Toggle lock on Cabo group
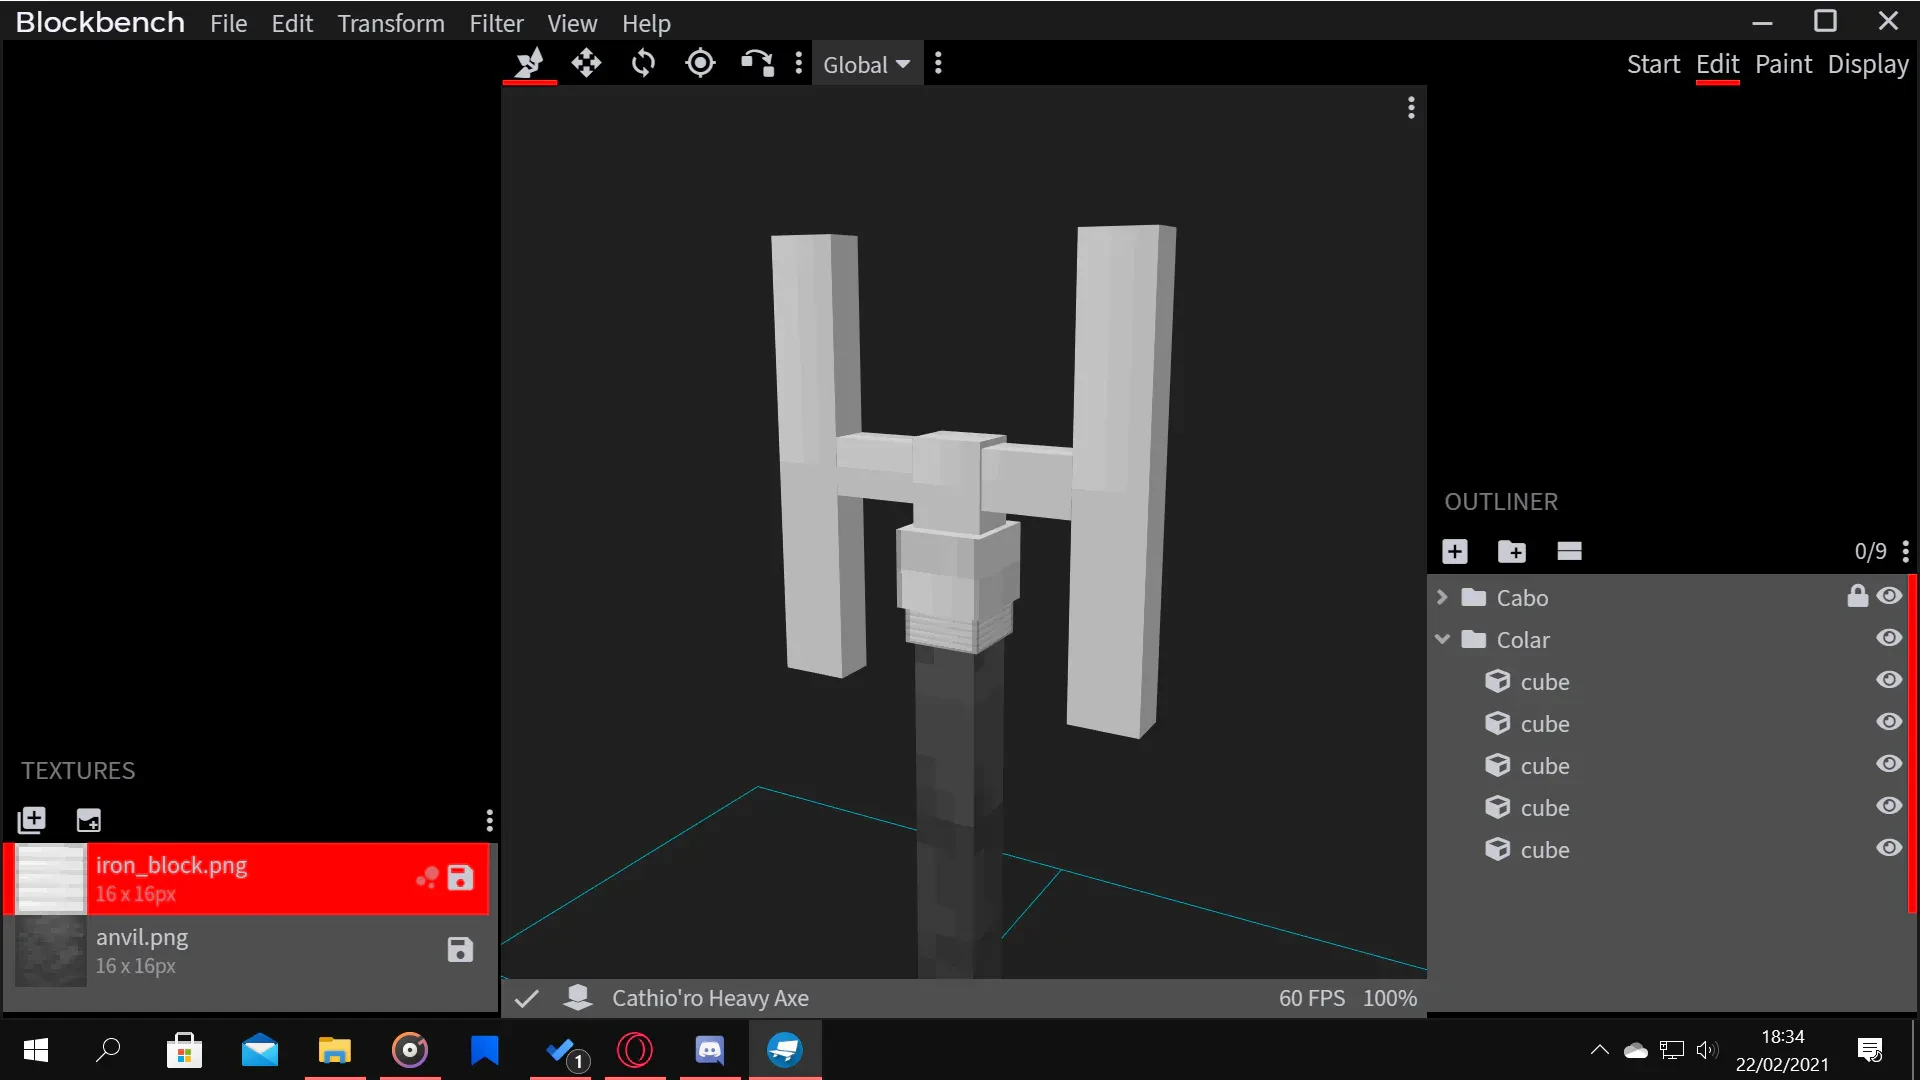Viewport: 1920px width, 1080px height. pyautogui.click(x=1857, y=596)
